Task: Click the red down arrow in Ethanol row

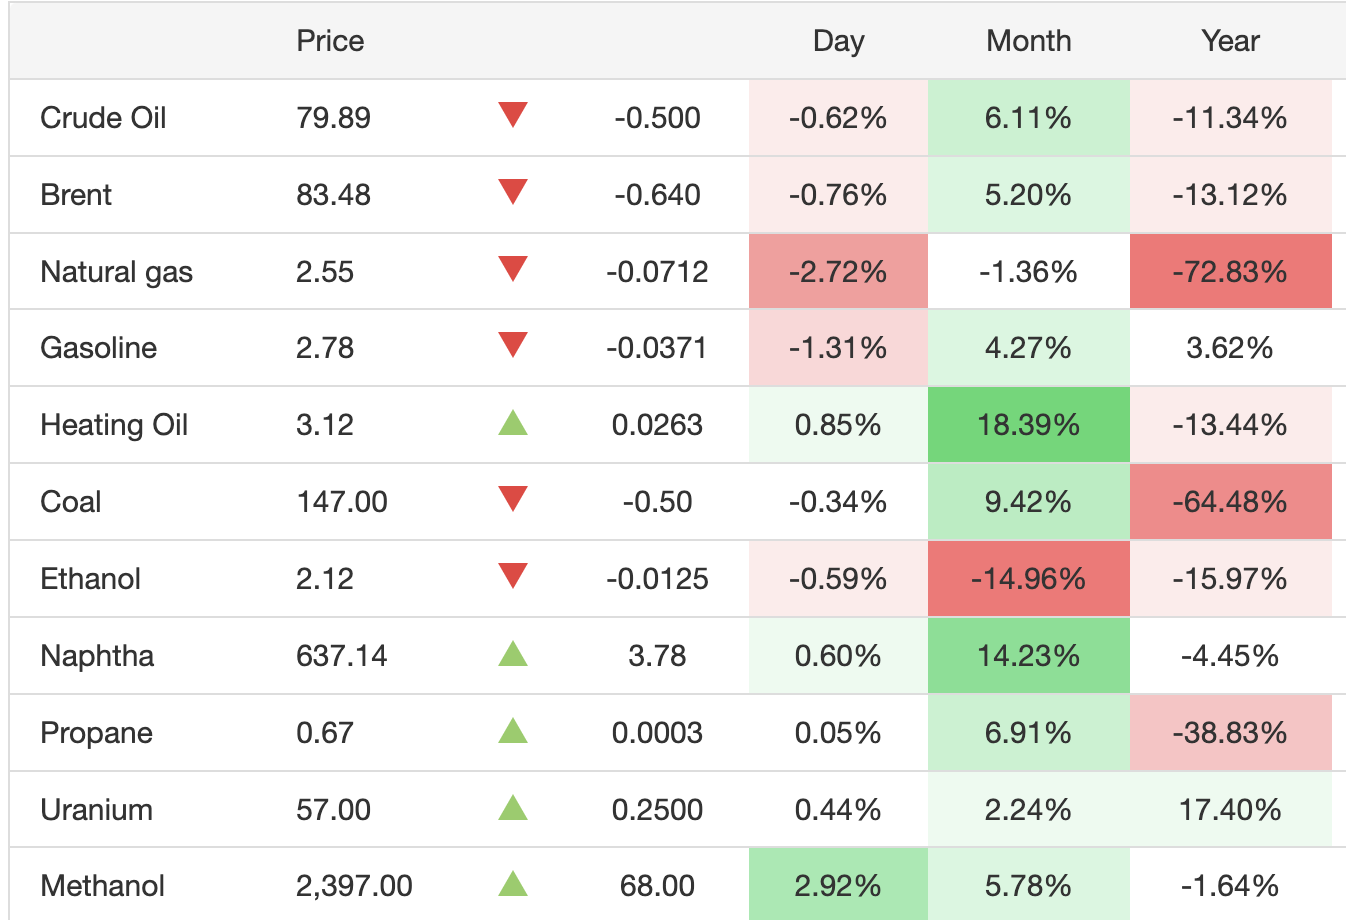Action: click(x=513, y=576)
